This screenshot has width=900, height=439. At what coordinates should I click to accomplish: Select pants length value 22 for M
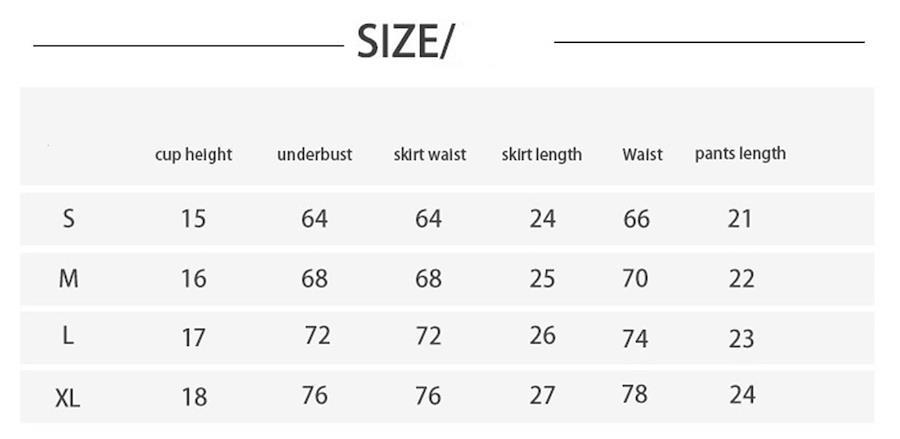[x=741, y=279]
